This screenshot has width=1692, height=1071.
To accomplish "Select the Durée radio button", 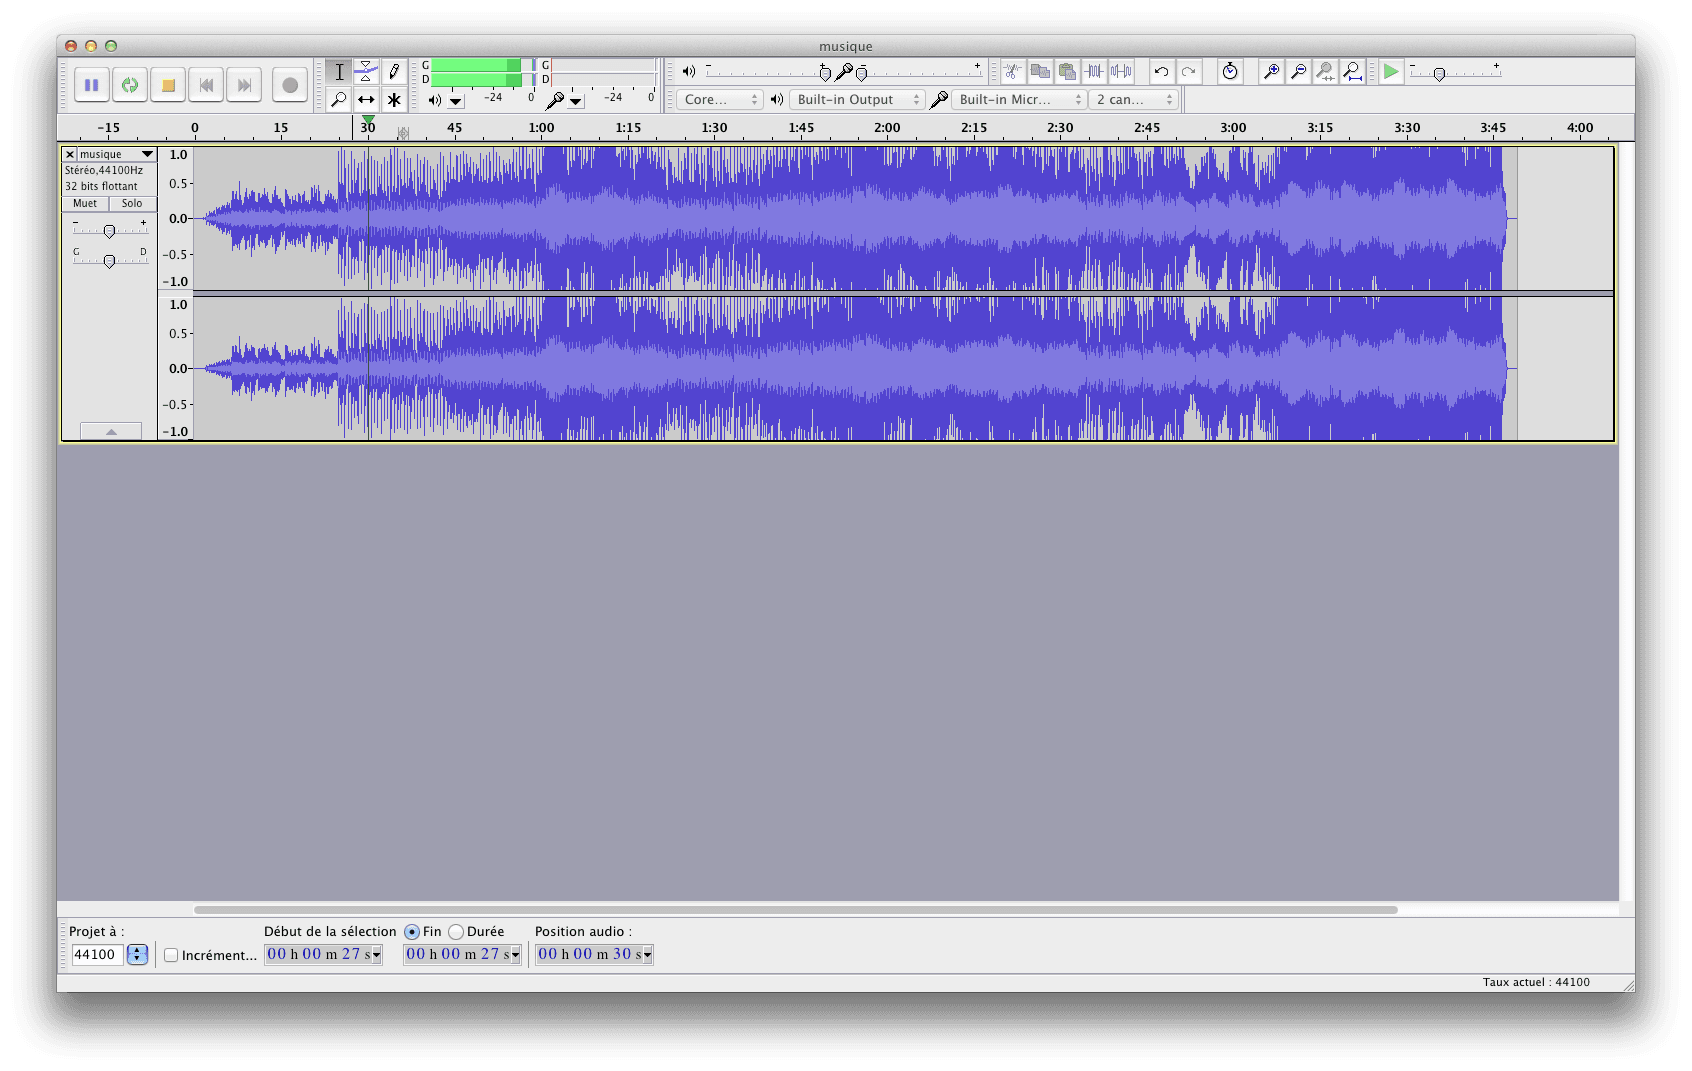I will (x=456, y=932).
